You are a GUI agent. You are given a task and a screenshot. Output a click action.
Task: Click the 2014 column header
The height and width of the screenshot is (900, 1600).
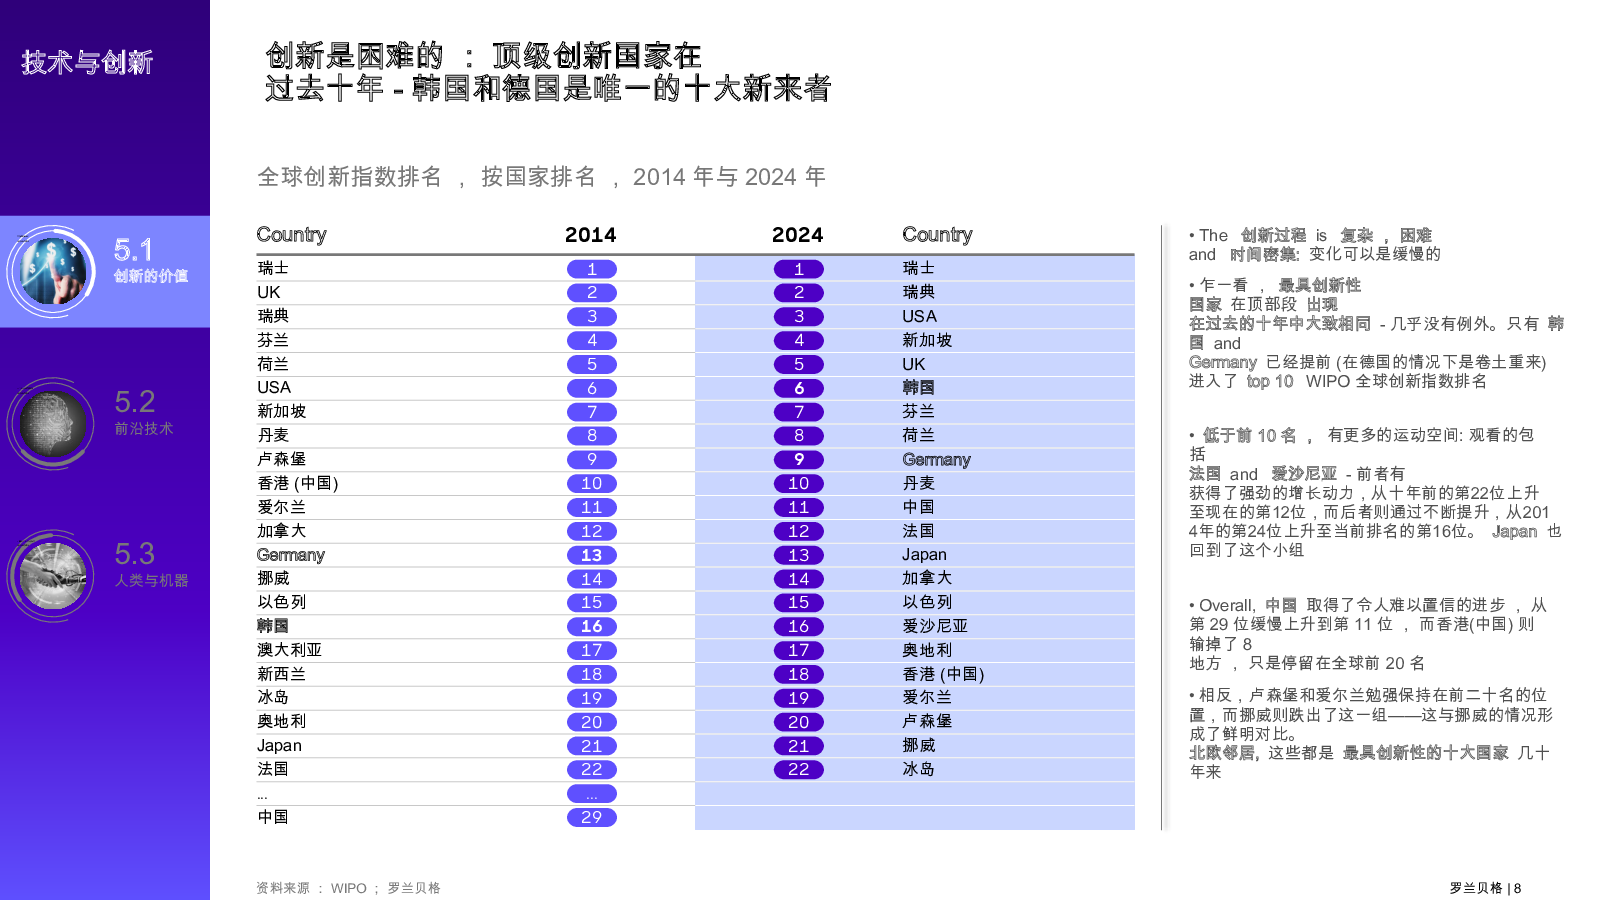591,235
